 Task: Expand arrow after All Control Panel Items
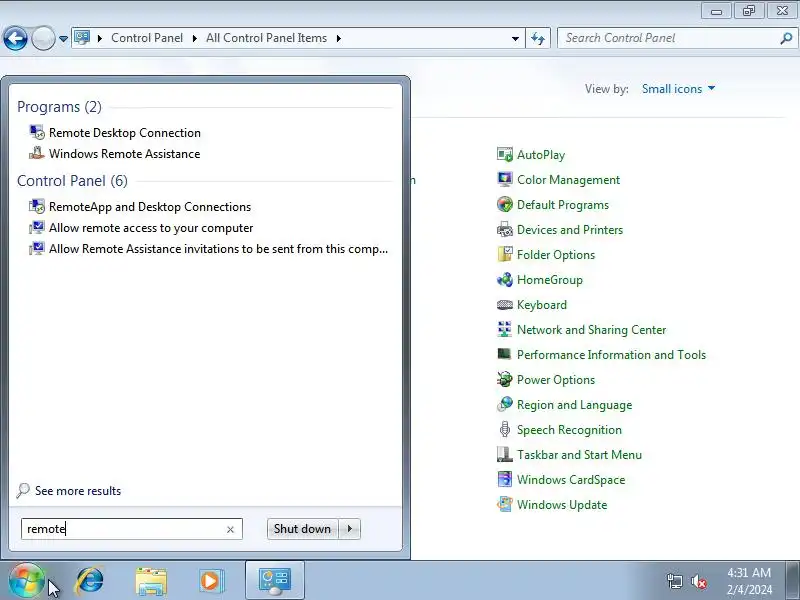[338, 38]
